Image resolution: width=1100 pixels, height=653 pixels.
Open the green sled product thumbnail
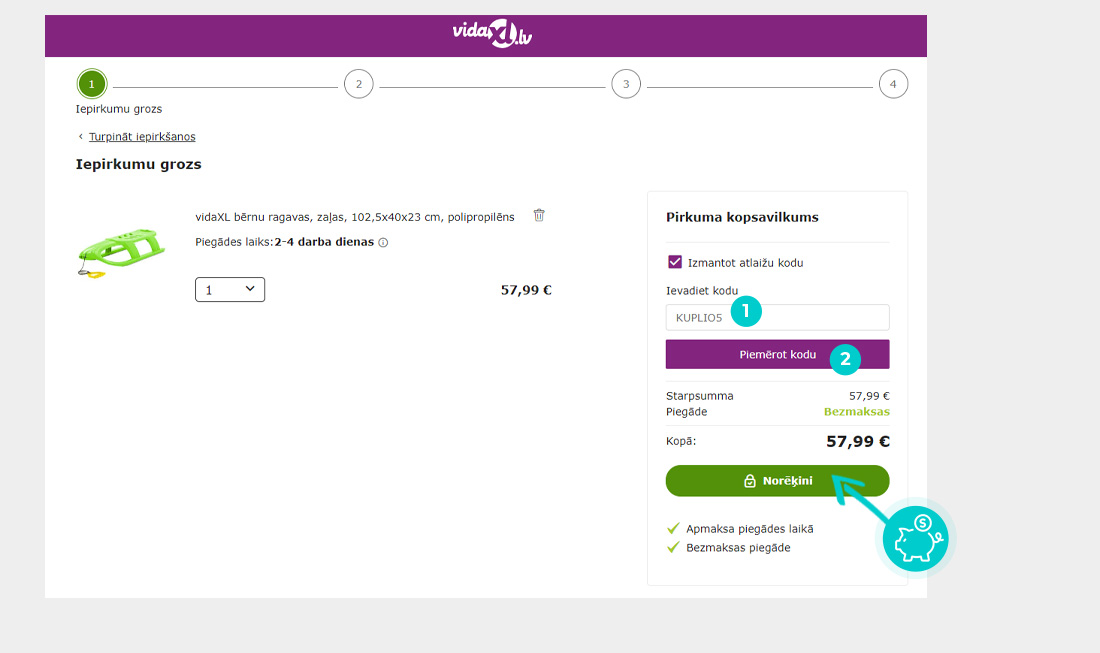coord(121,253)
